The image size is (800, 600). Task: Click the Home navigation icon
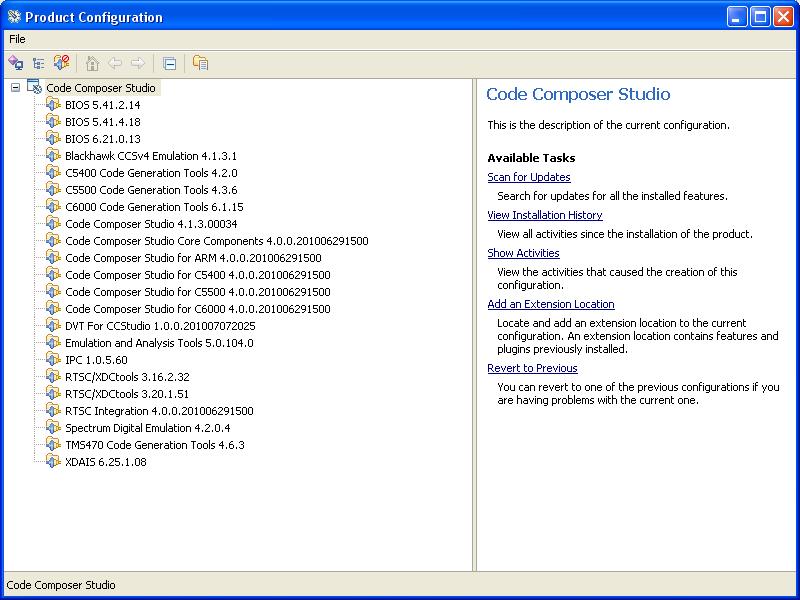coord(90,63)
